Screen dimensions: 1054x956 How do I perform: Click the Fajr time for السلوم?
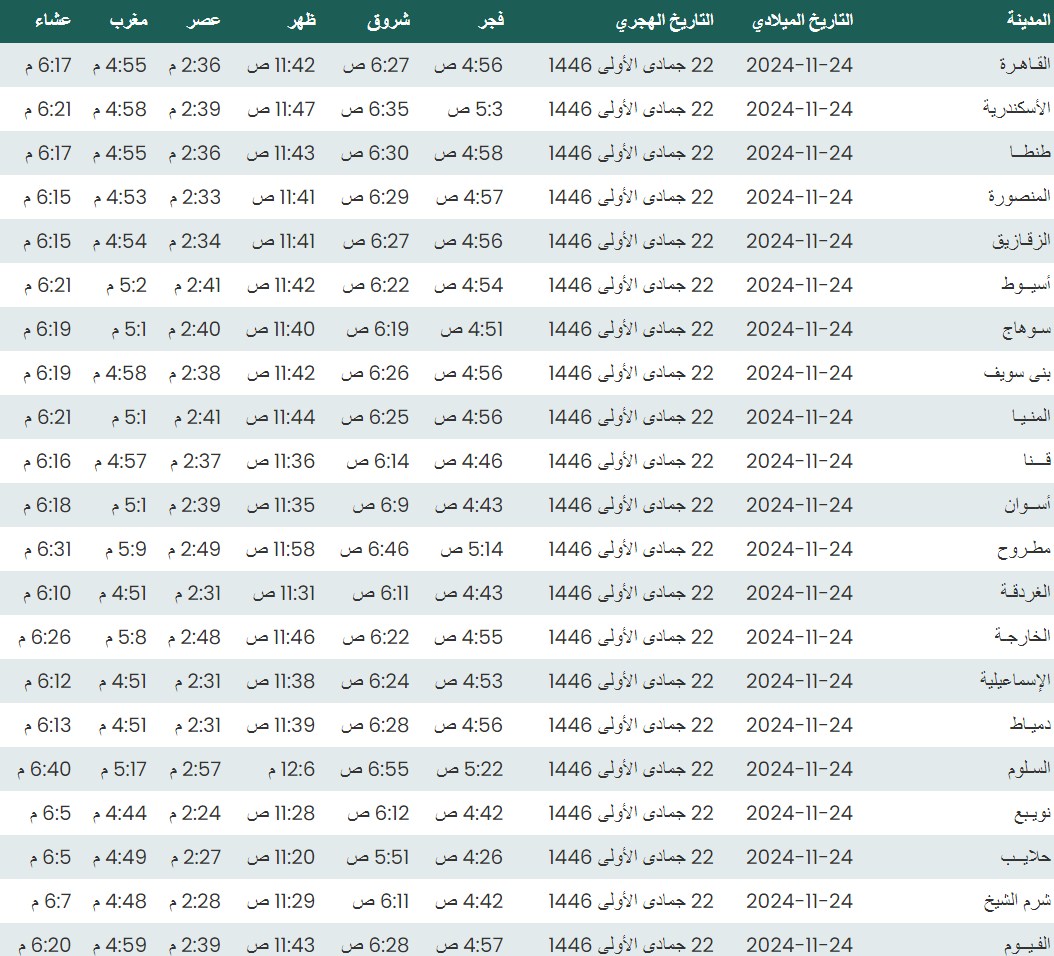tap(469, 769)
